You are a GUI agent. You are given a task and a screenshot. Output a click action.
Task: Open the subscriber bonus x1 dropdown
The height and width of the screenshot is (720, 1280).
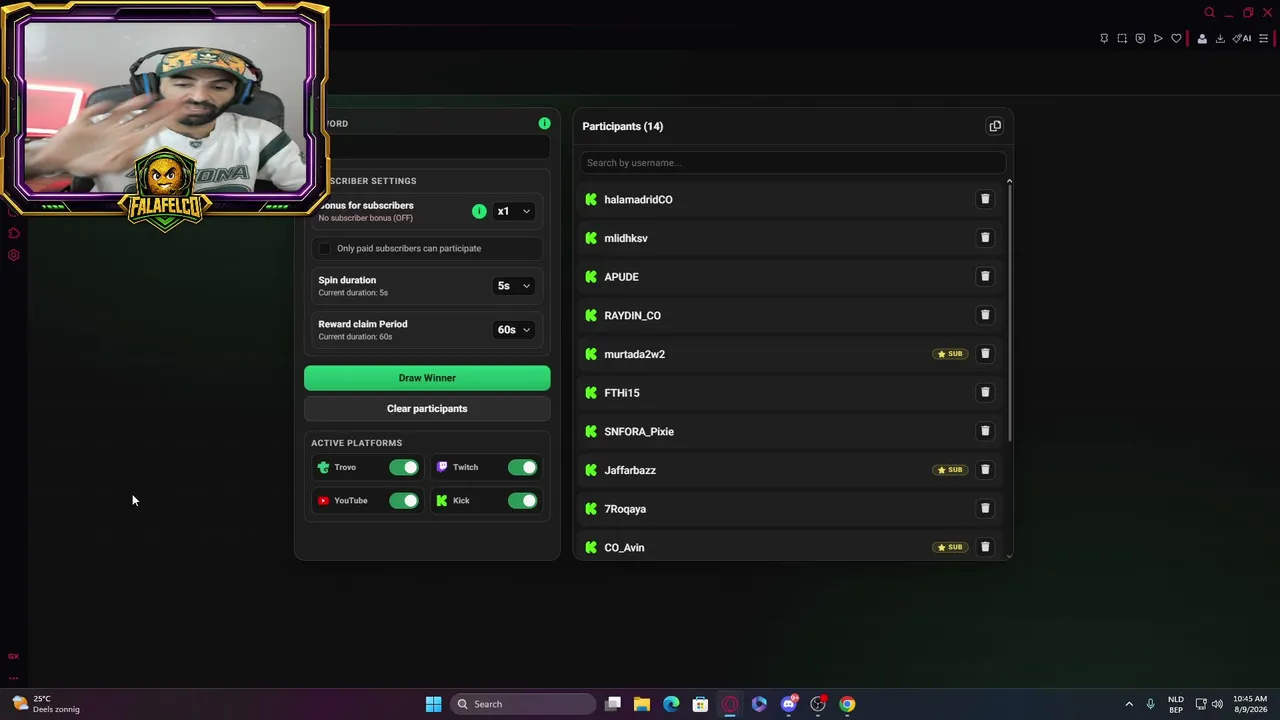click(514, 211)
